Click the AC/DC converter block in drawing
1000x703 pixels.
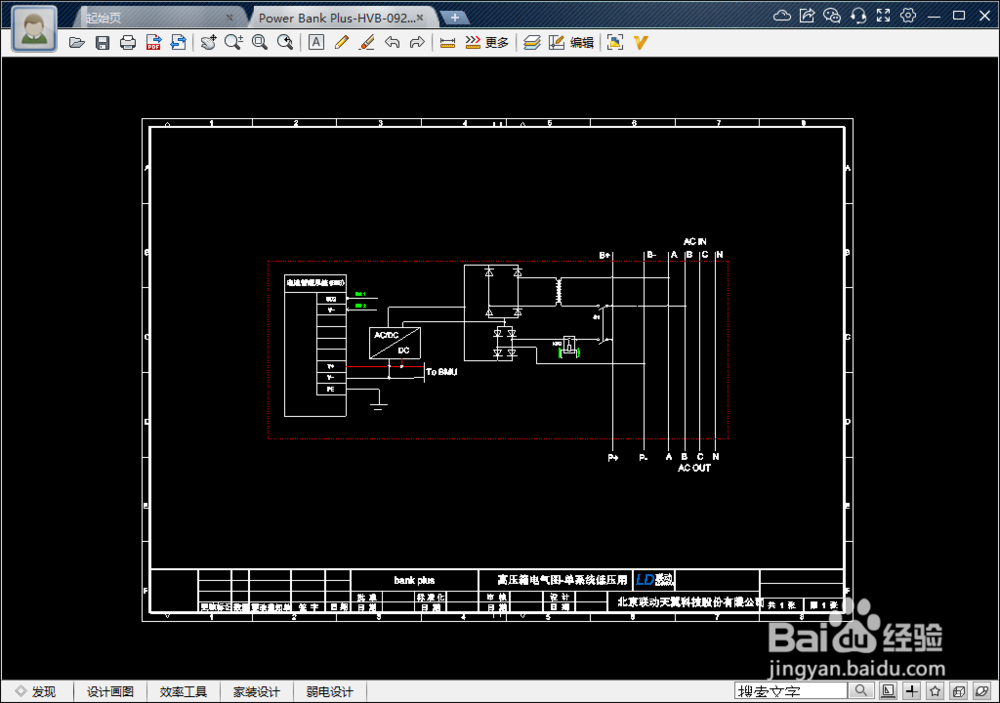click(395, 343)
